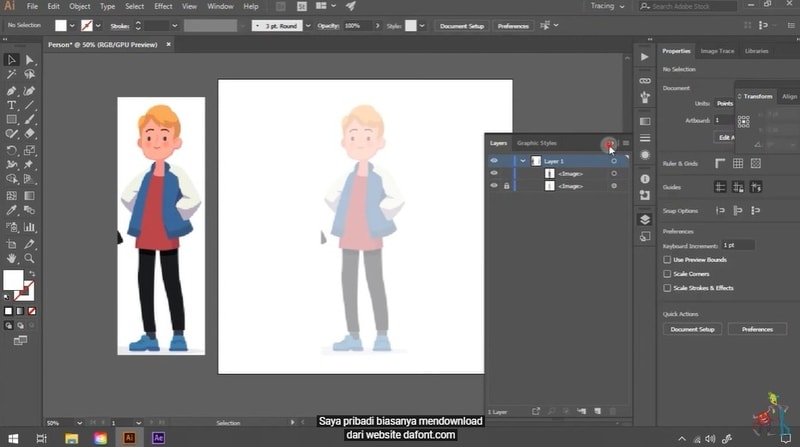Click the Layers panel menu icon
The height and width of the screenshot is (447, 800).
point(626,143)
